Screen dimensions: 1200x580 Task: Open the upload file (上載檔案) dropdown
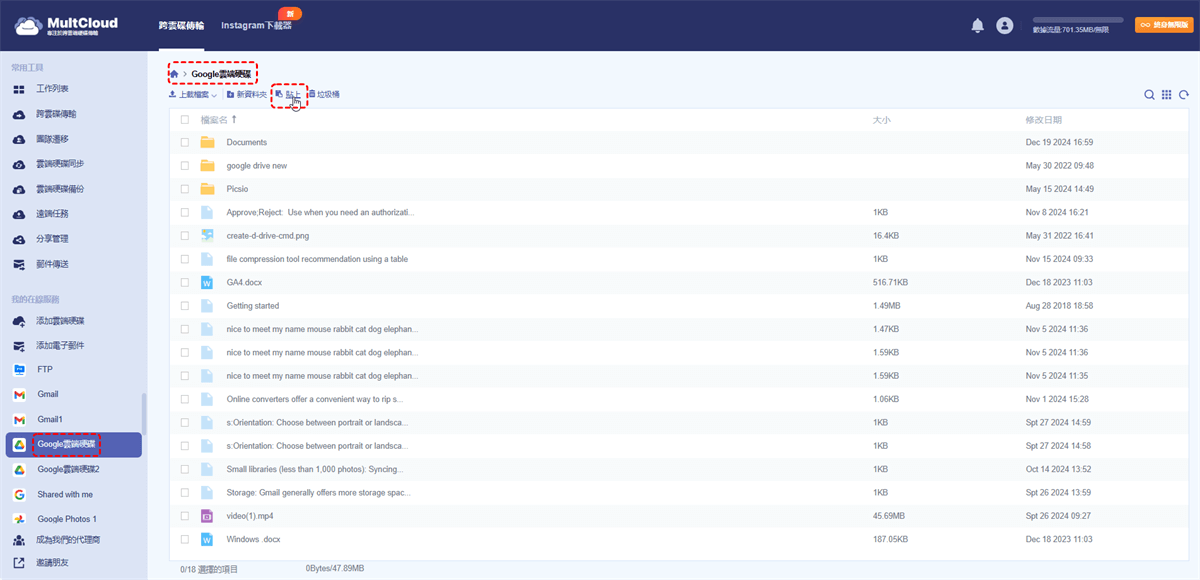[192, 94]
